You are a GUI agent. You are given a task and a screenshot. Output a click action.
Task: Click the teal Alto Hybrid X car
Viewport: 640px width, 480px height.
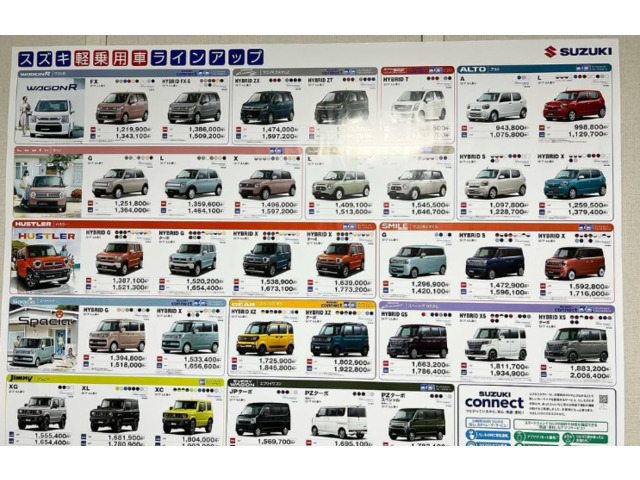[x=574, y=182]
